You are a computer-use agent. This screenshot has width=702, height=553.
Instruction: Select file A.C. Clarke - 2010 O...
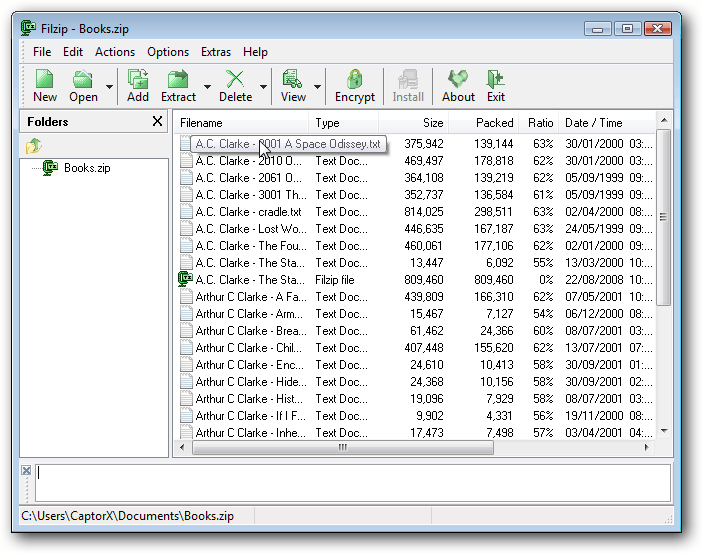pyautogui.click(x=248, y=161)
